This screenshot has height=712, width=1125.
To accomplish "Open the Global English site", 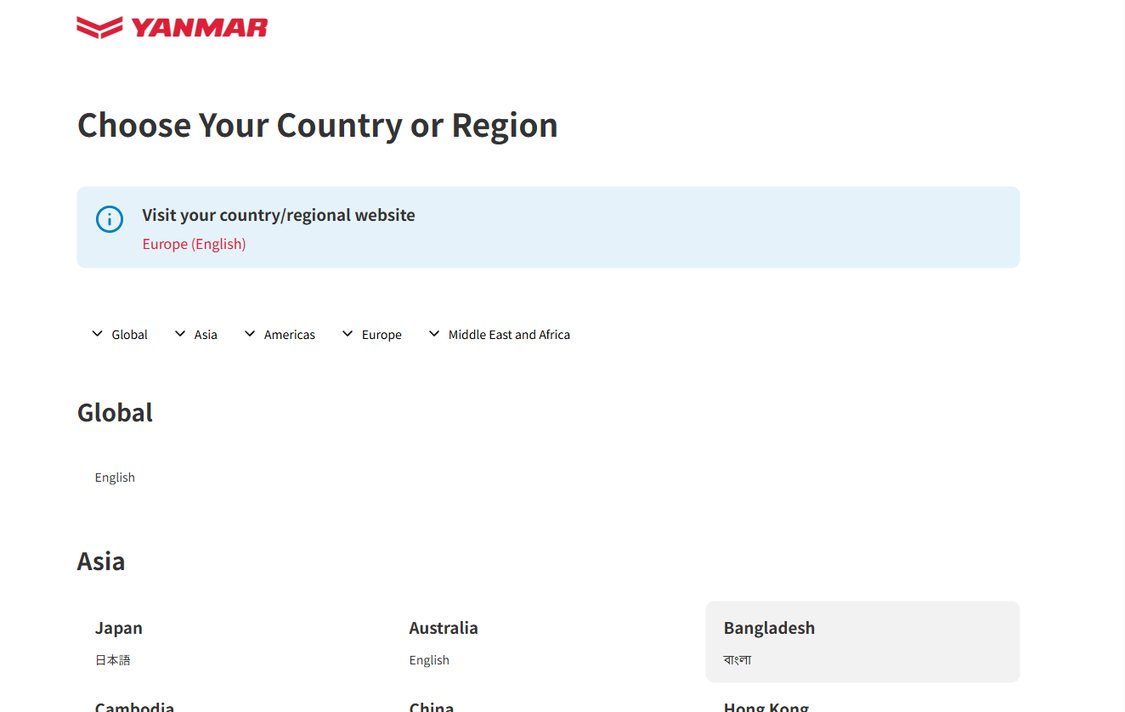I will point(115,477).
